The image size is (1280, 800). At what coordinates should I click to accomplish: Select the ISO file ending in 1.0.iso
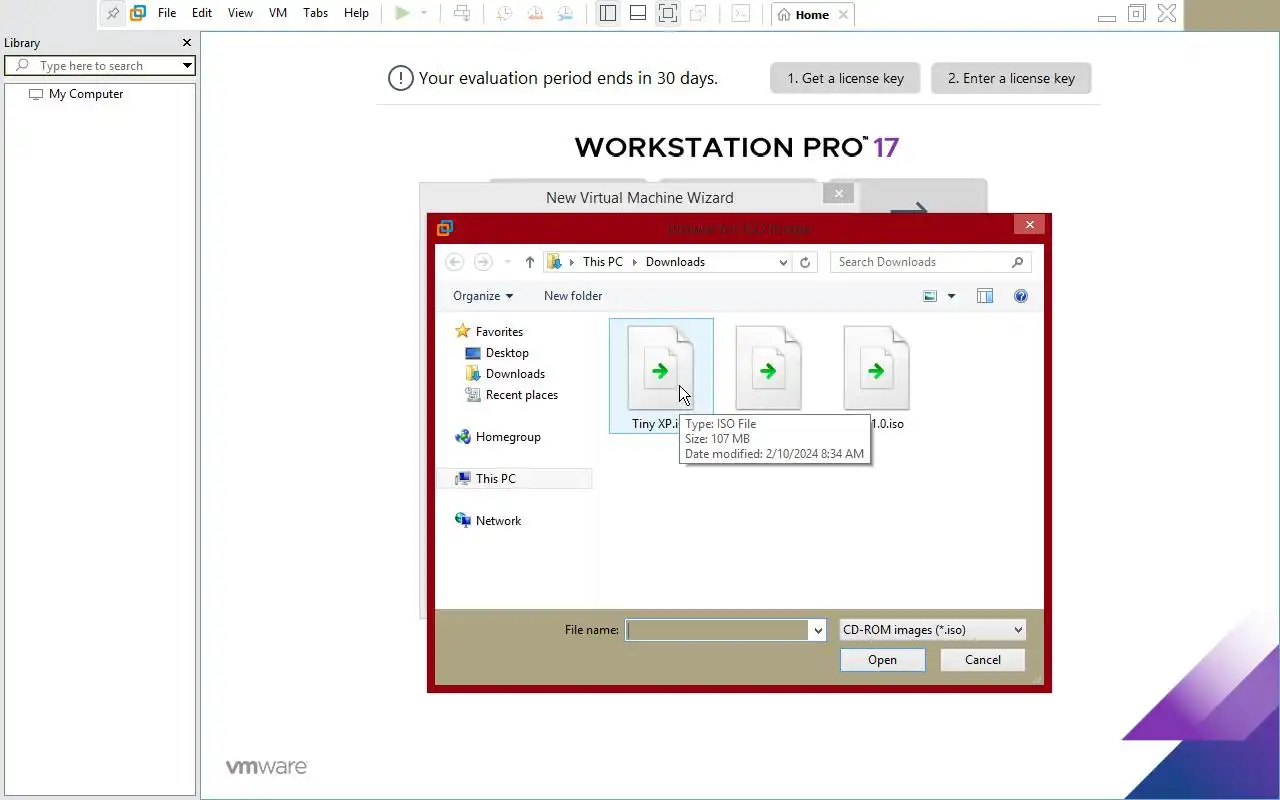pyautogui.click(x=876, y=376)
